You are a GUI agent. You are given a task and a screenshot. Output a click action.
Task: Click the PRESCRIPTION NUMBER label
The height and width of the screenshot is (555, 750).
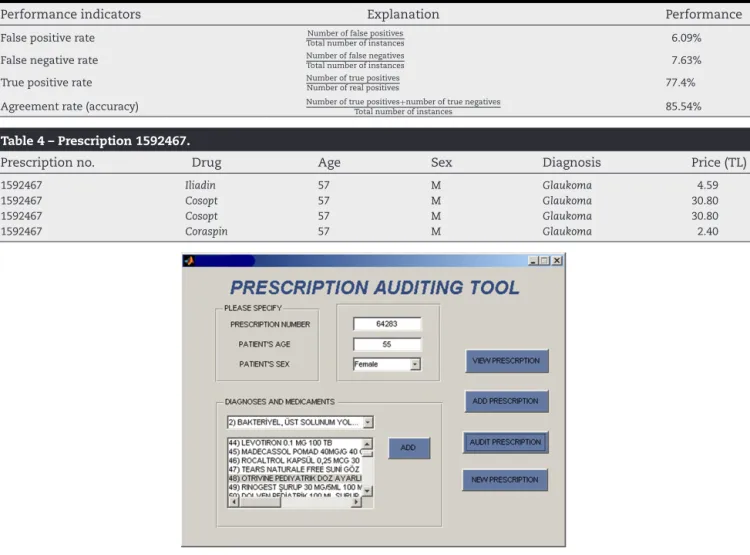click(270, 324)
